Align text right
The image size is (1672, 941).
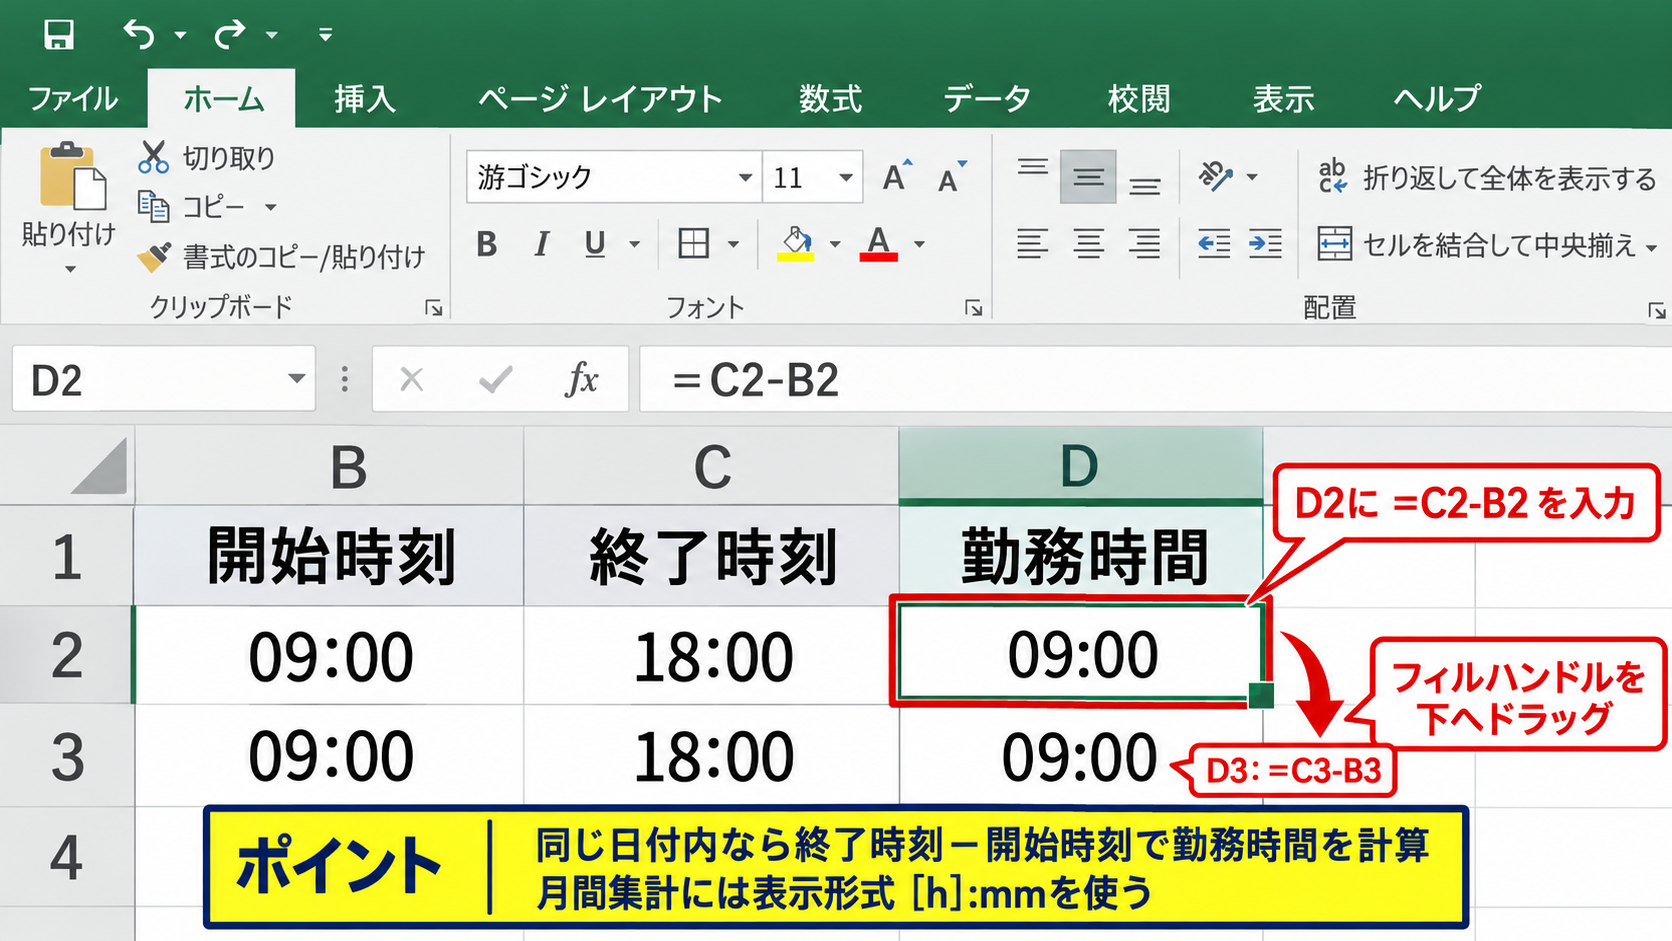pos(1144,243)
